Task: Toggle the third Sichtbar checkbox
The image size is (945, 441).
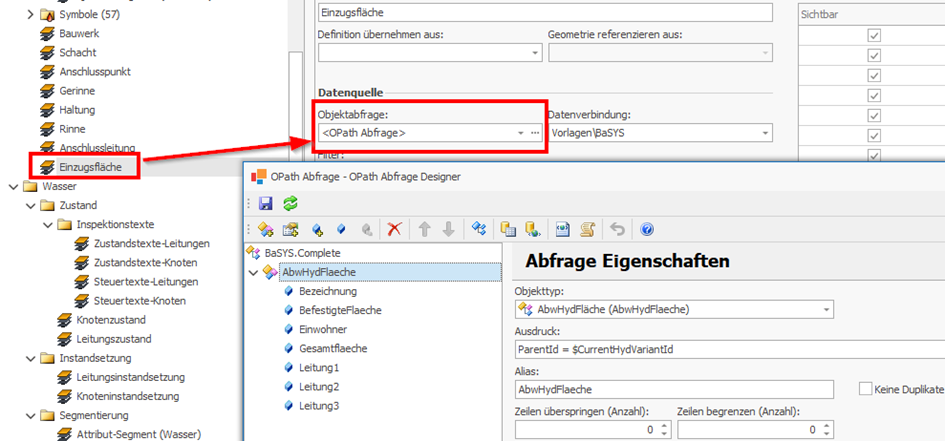Action: coord(874,75)
